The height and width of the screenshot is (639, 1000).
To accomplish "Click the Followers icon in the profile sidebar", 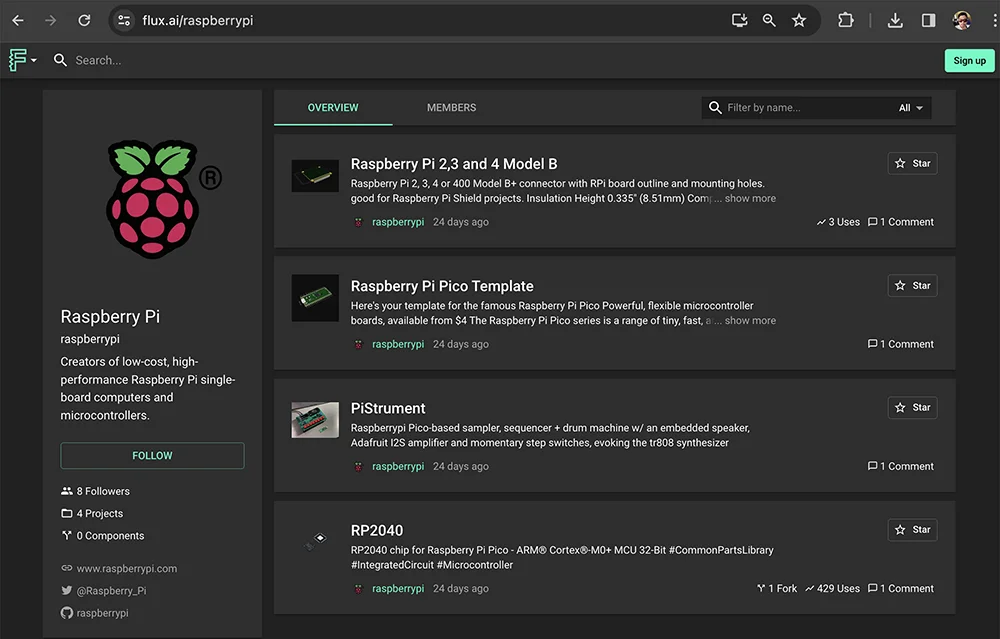I will click(67, 491).
